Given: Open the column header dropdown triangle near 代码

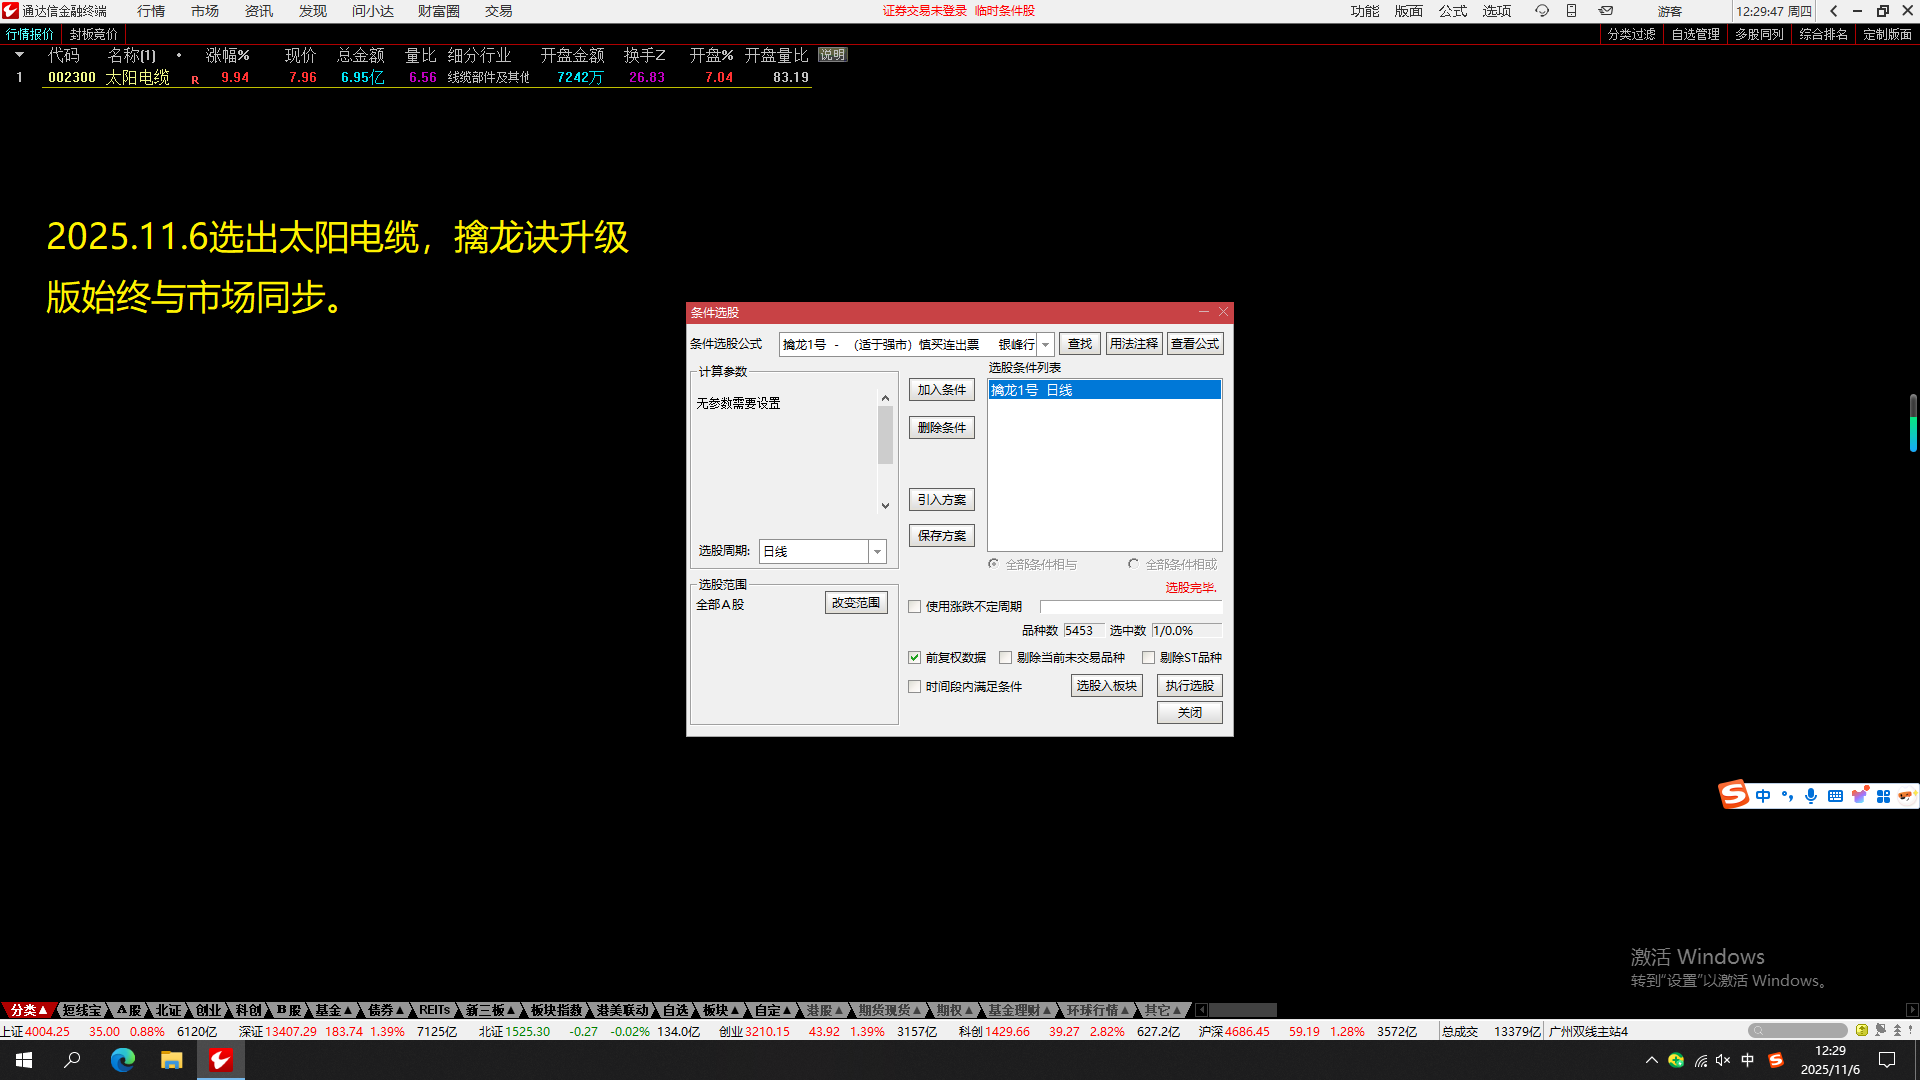Looking at the screenshot, I should point(19,55).
